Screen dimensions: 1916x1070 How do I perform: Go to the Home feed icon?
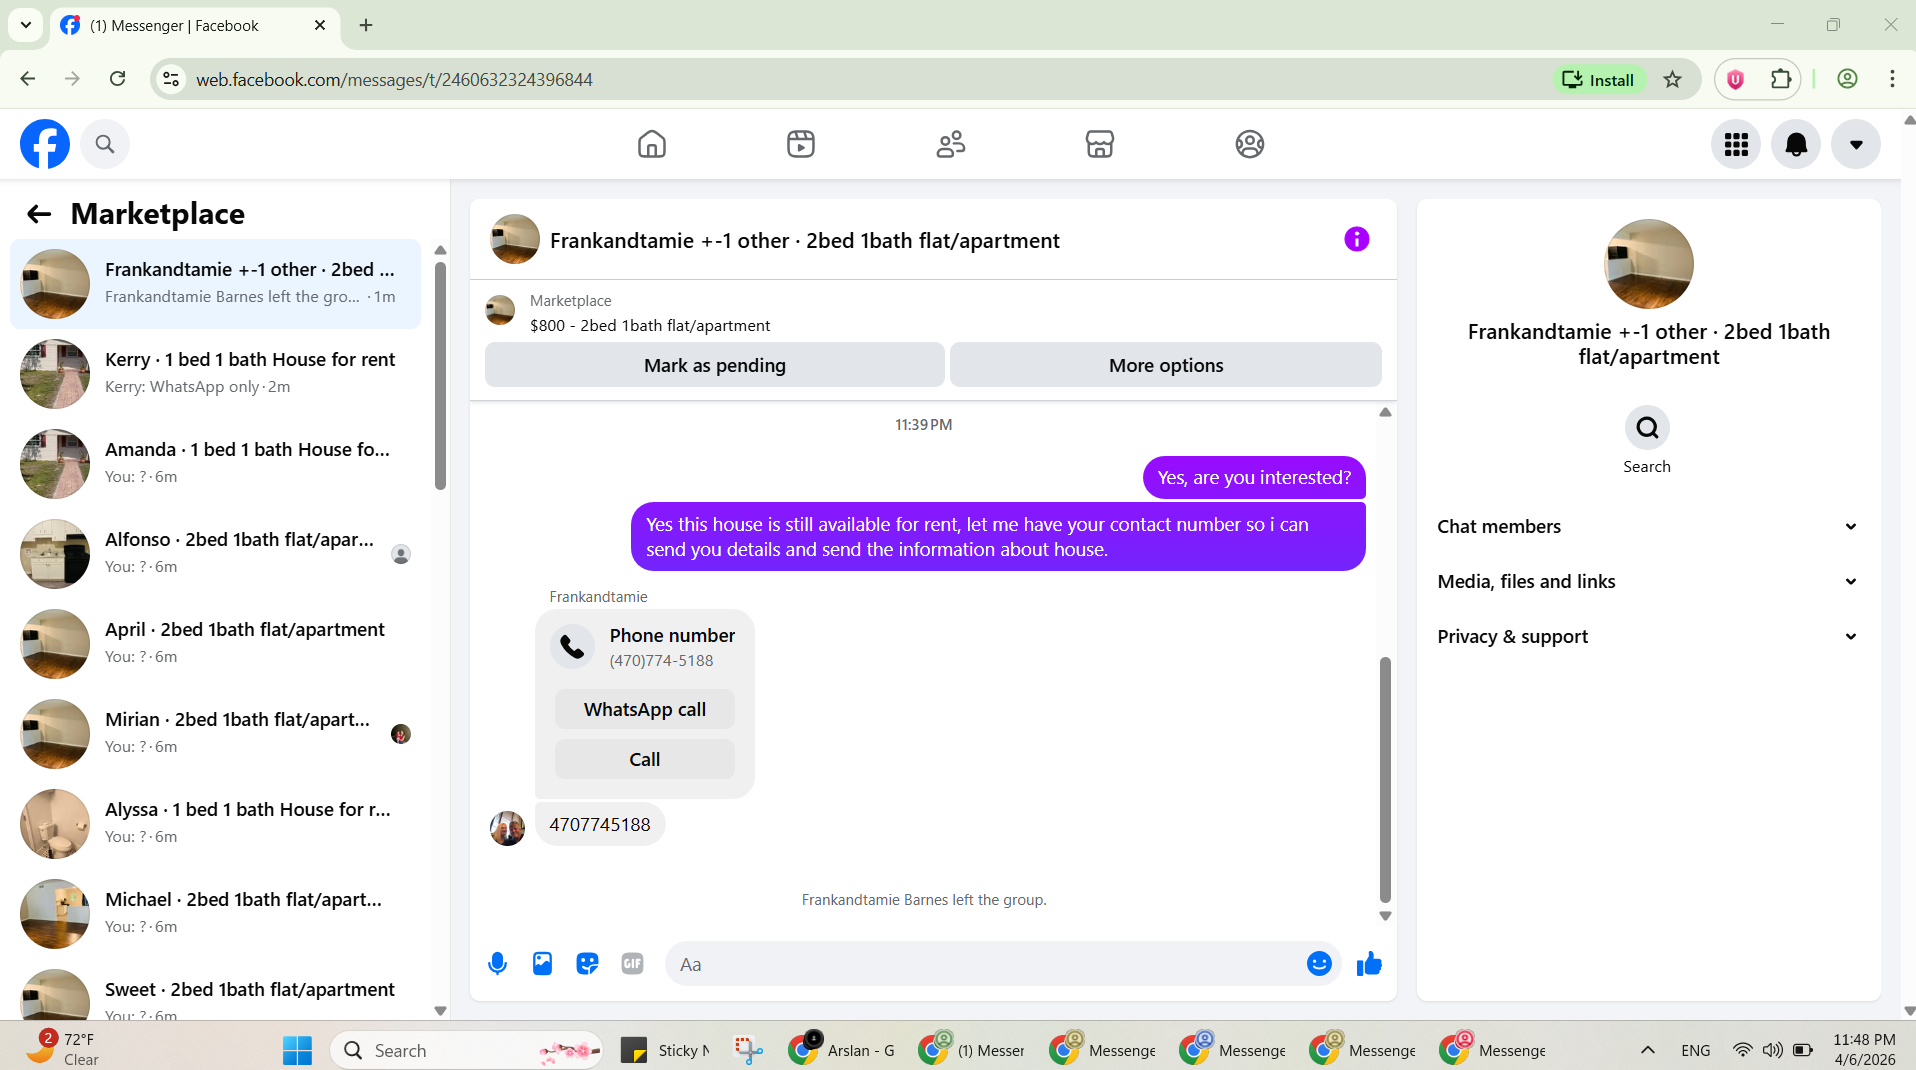tap(652, 144)
